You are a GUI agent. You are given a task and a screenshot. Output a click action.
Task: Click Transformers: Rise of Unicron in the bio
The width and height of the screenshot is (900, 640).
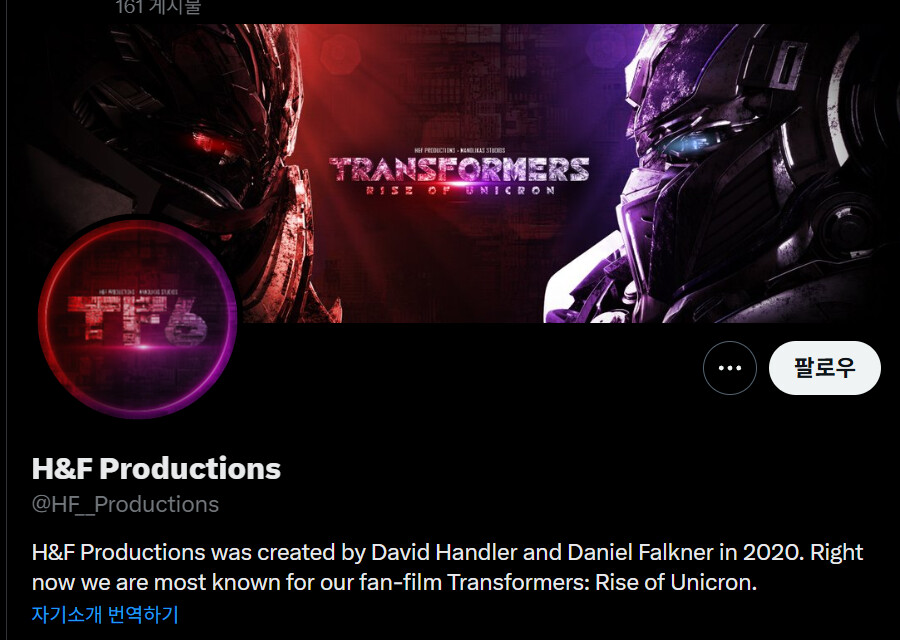point(601,583)
